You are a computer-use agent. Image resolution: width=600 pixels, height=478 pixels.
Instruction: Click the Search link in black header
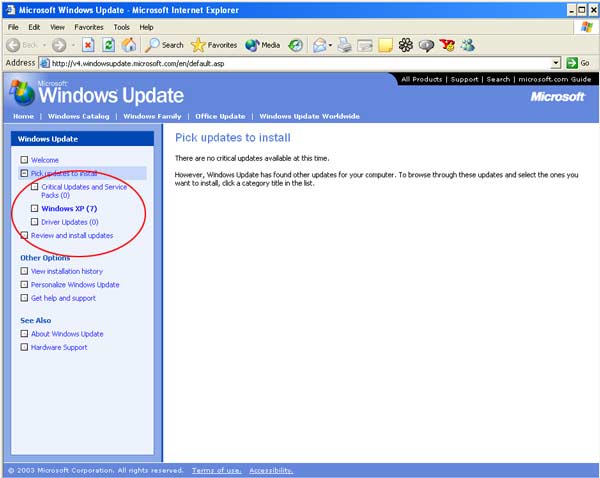point(498,79)
